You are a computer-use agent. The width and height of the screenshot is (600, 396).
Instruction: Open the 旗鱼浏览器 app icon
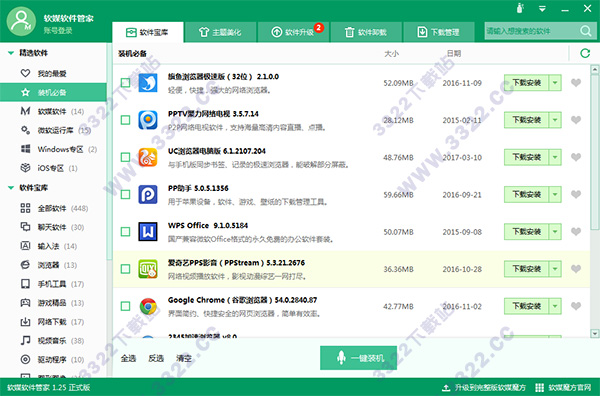tap(148, 83)
